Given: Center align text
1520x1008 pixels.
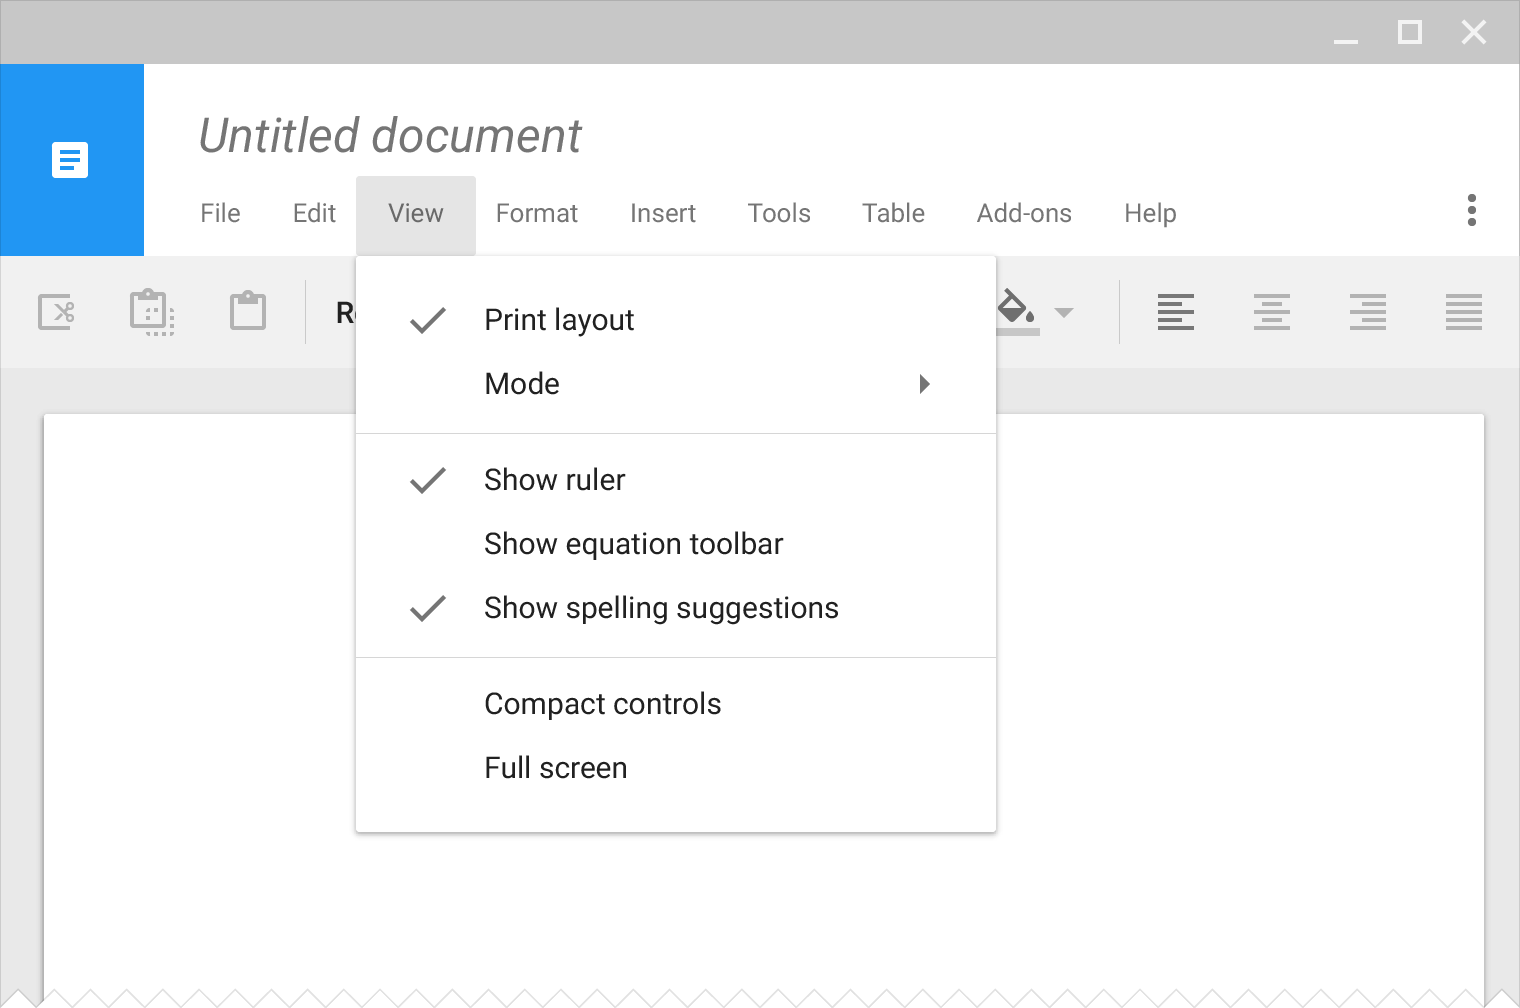Looking at the screenshot, I should 1272,312.
